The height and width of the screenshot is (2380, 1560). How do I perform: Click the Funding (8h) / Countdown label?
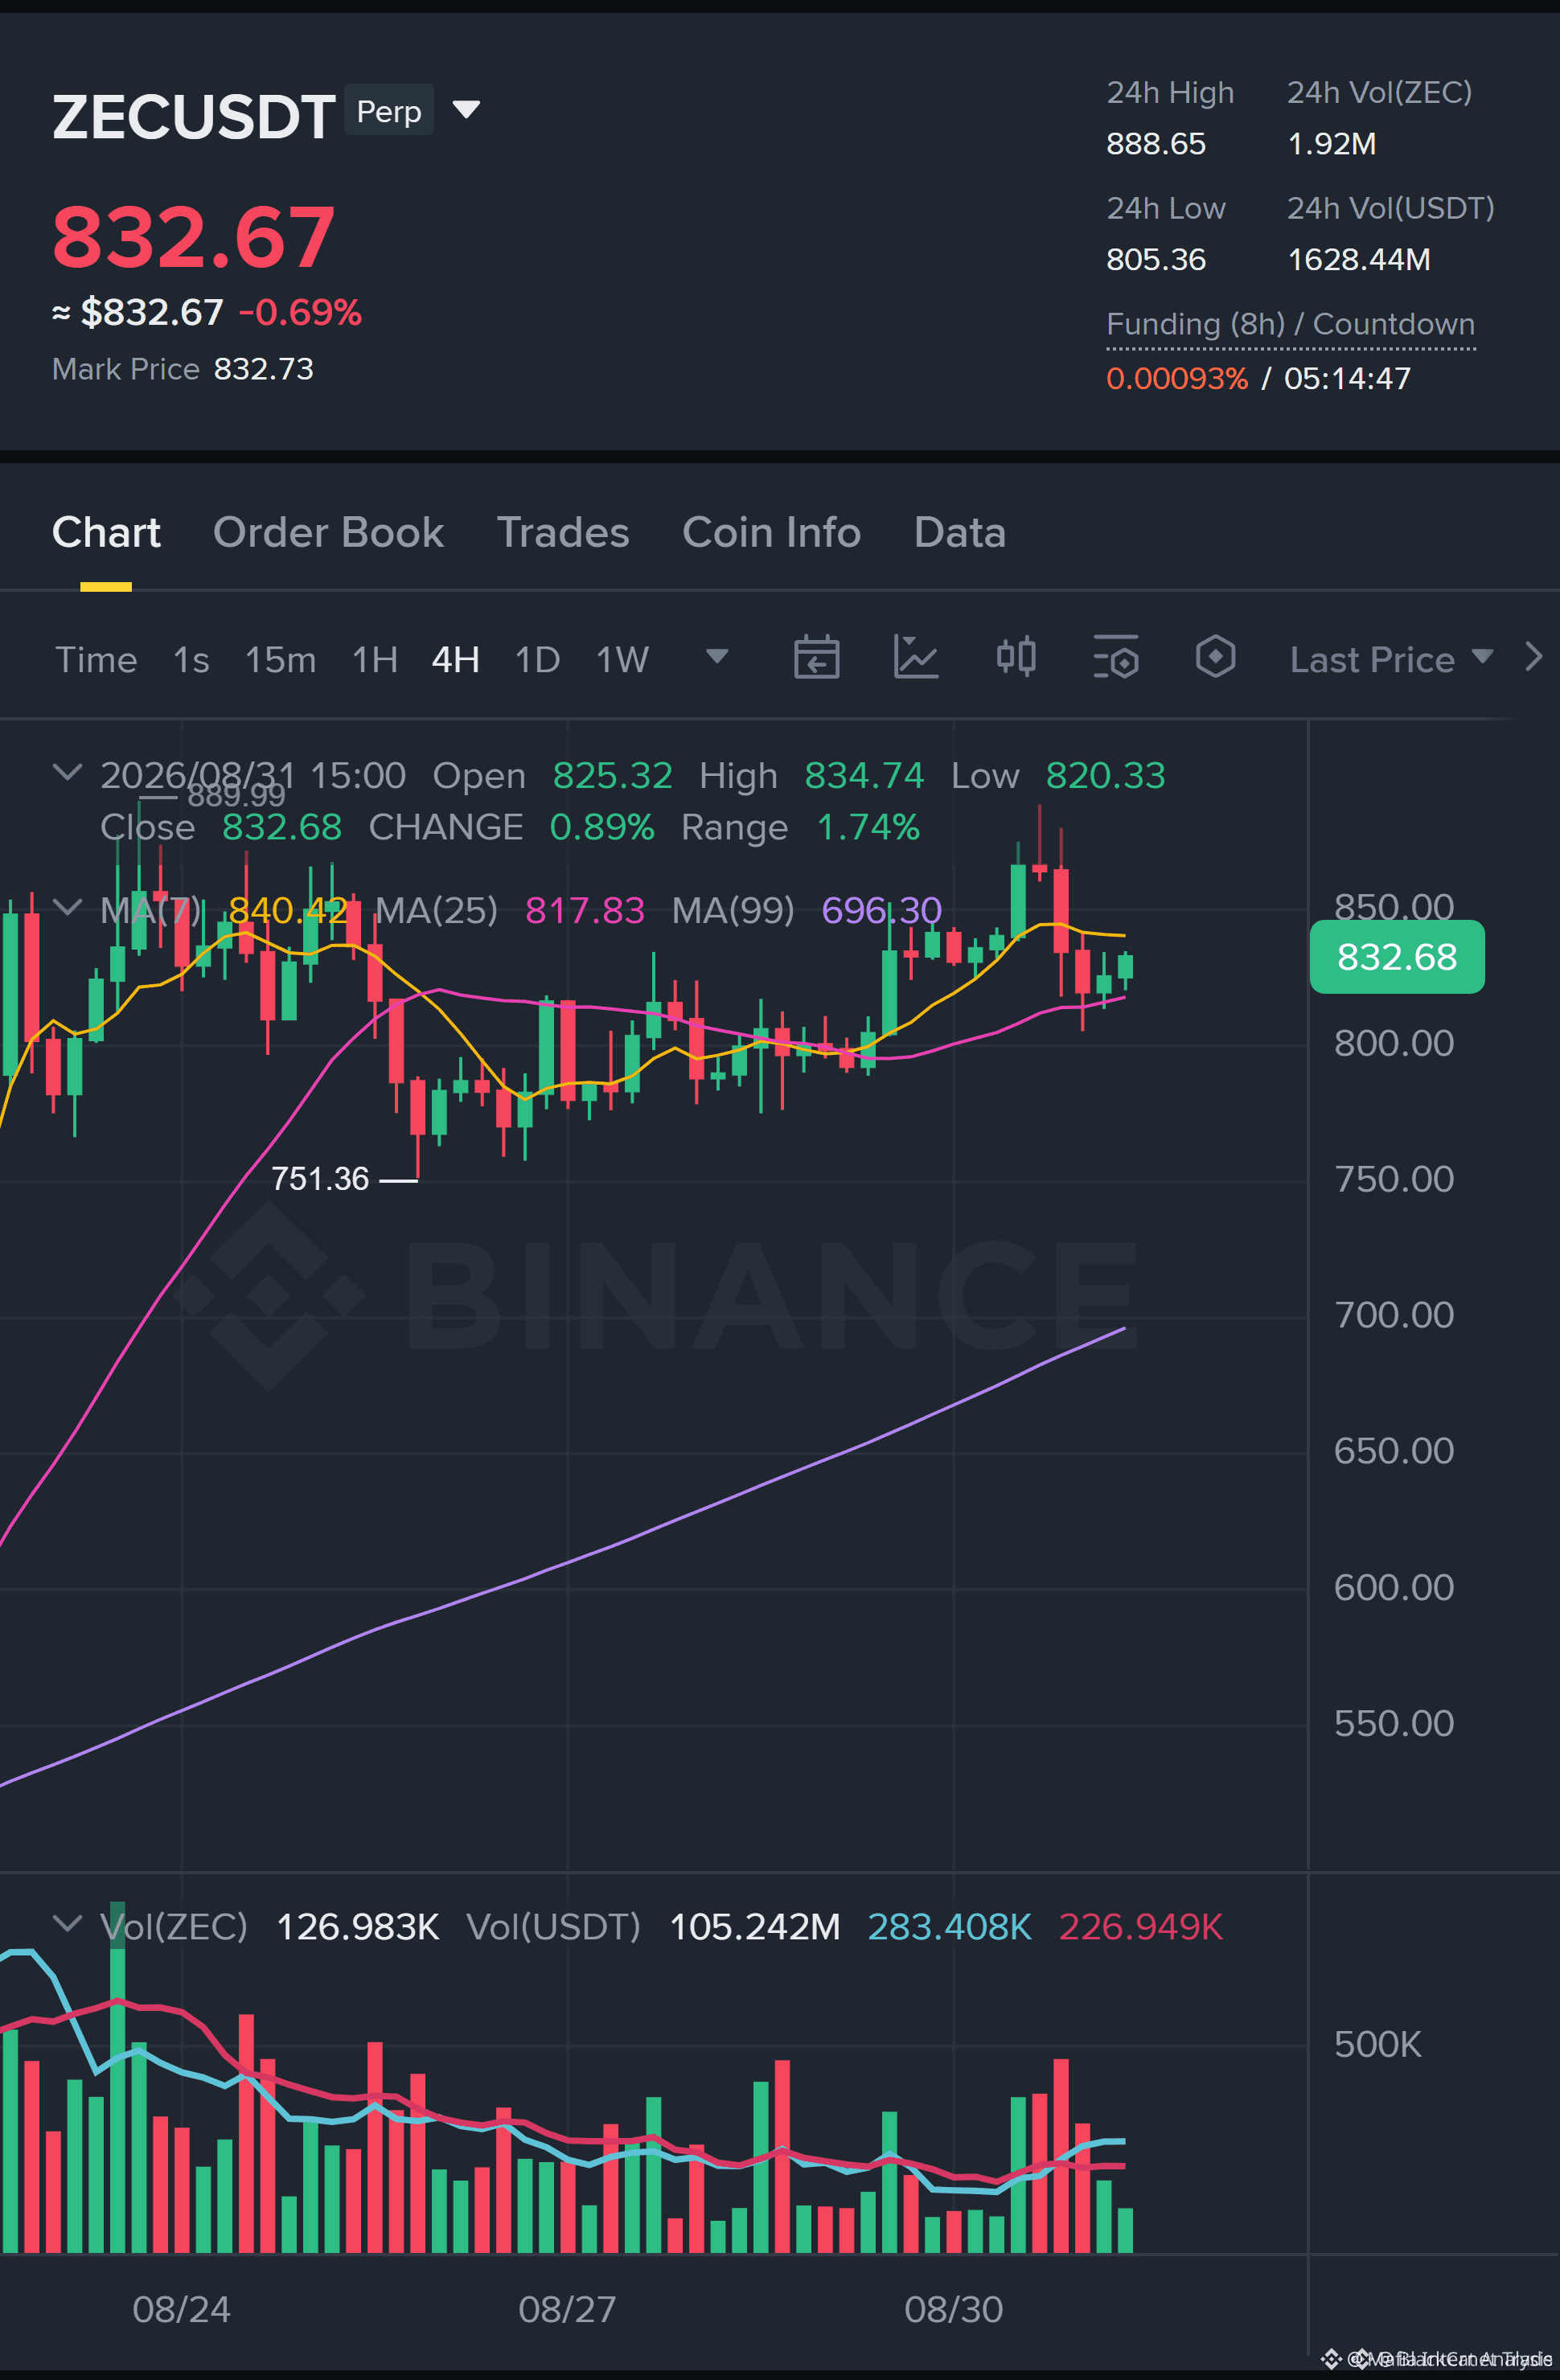click(x=1290, y=325)
